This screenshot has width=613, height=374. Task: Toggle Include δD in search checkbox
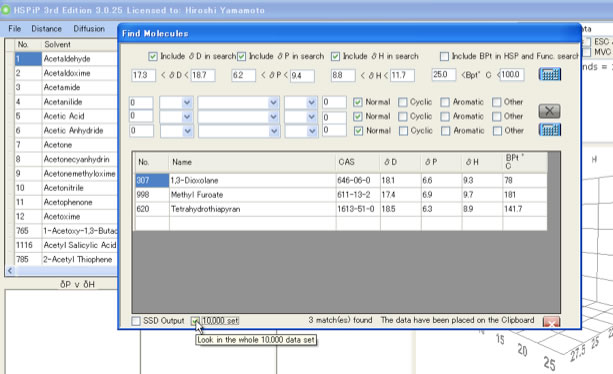point(153,57)
